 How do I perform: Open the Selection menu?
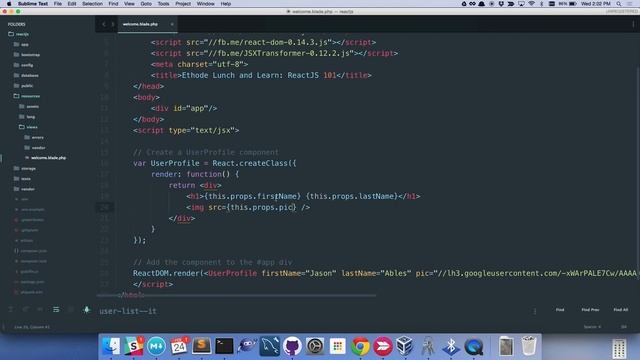pyautogui.click(x=92, y=4)
